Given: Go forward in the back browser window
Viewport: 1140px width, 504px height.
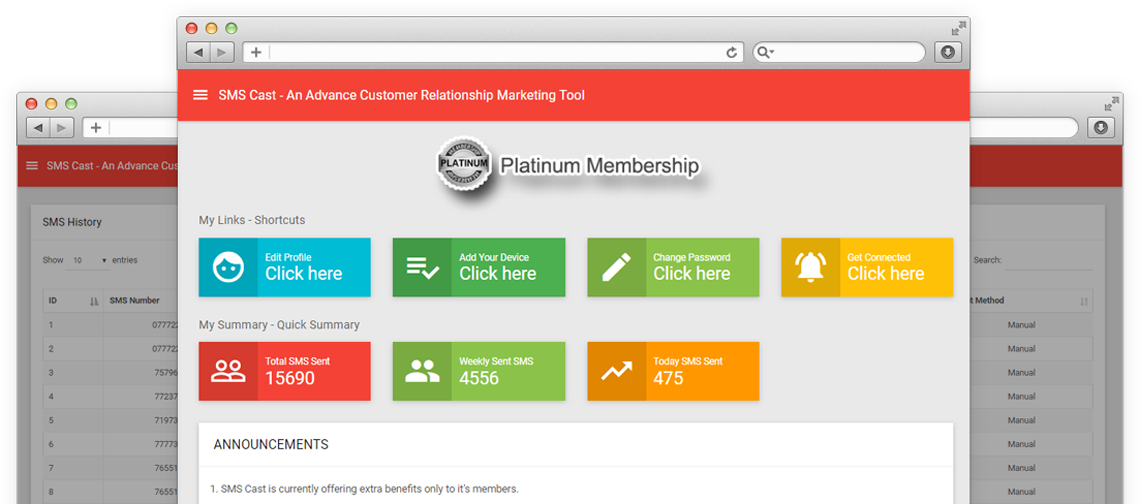Looking at the screenshot, I should (x=62, y=127).
